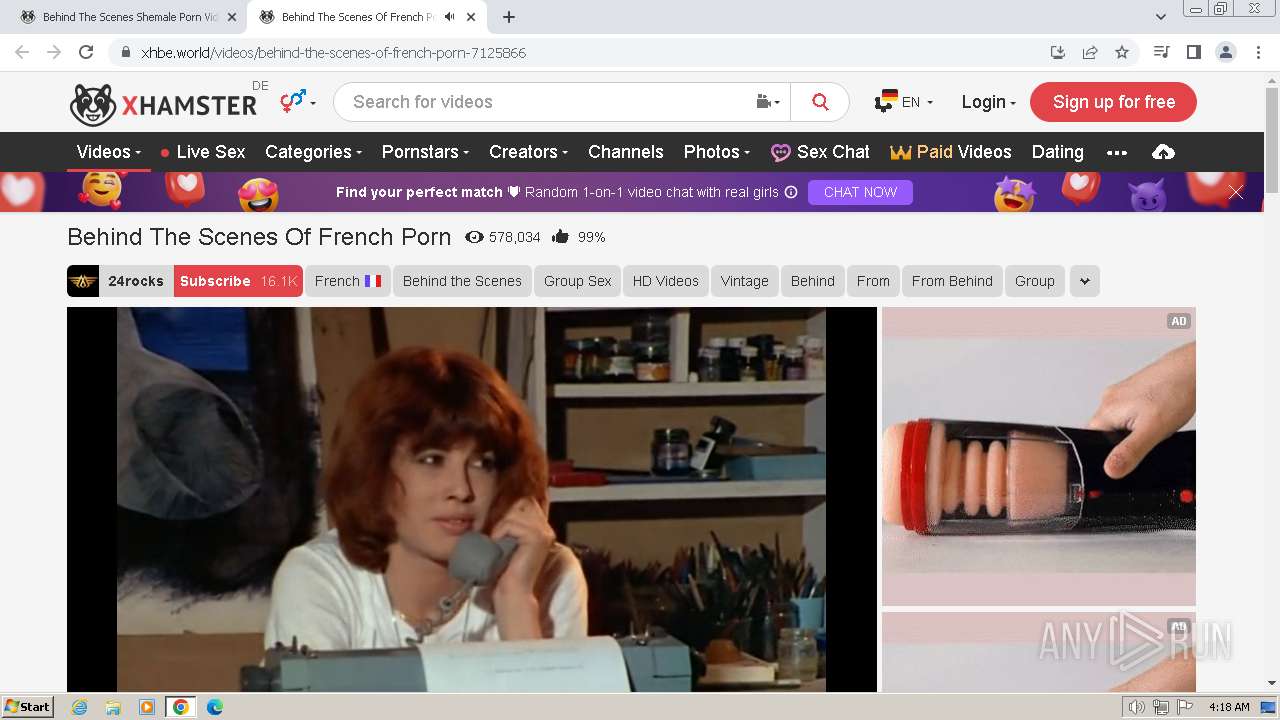1280x720 pixels.
Task: Open Microsoft Edge from the taskbar
Action: 215,707
